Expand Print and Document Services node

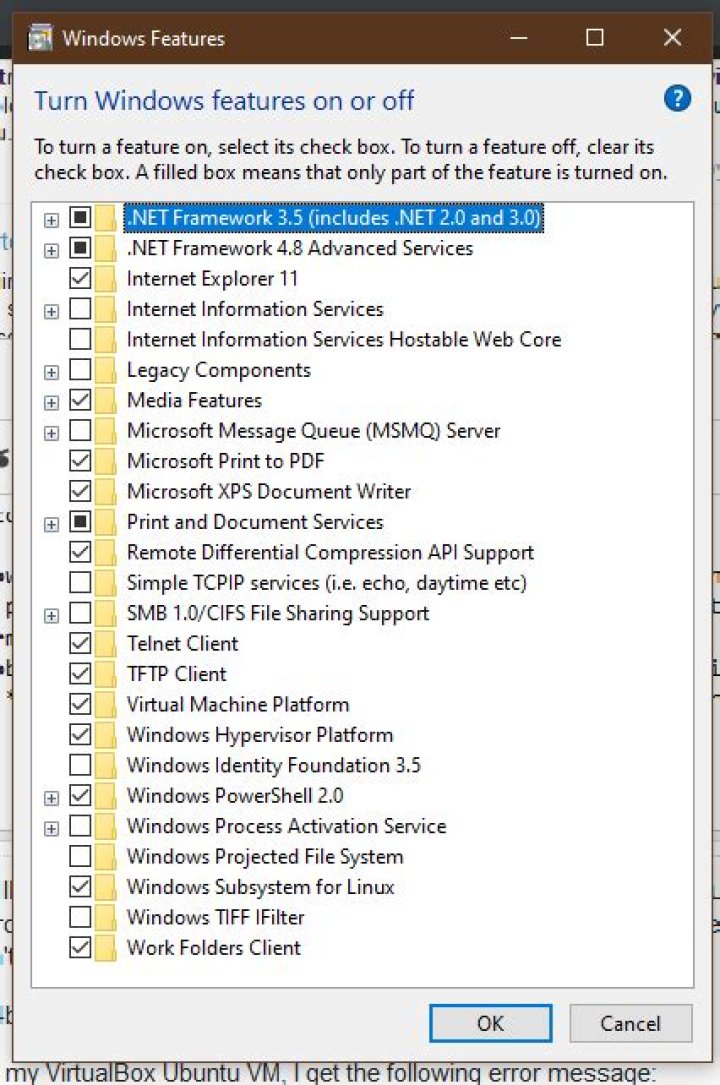point(51,525)
